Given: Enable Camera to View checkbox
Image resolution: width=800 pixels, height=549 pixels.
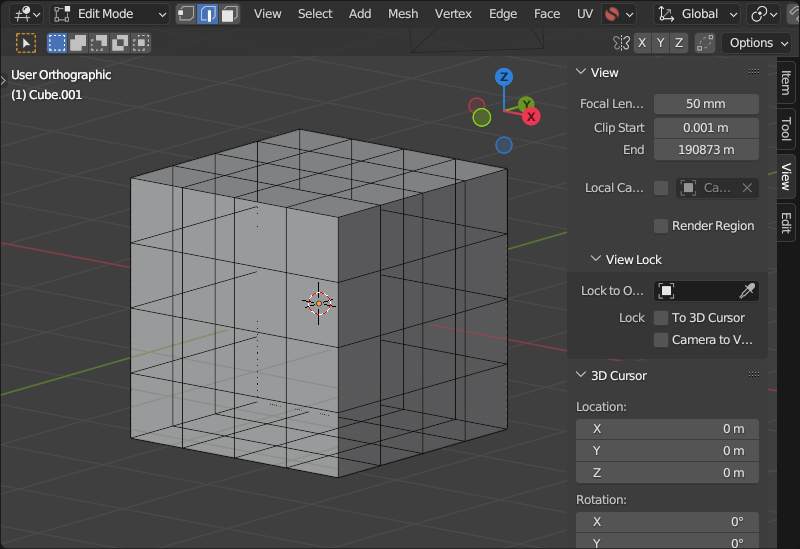Looking at the screenshot, I should point(661,340).
